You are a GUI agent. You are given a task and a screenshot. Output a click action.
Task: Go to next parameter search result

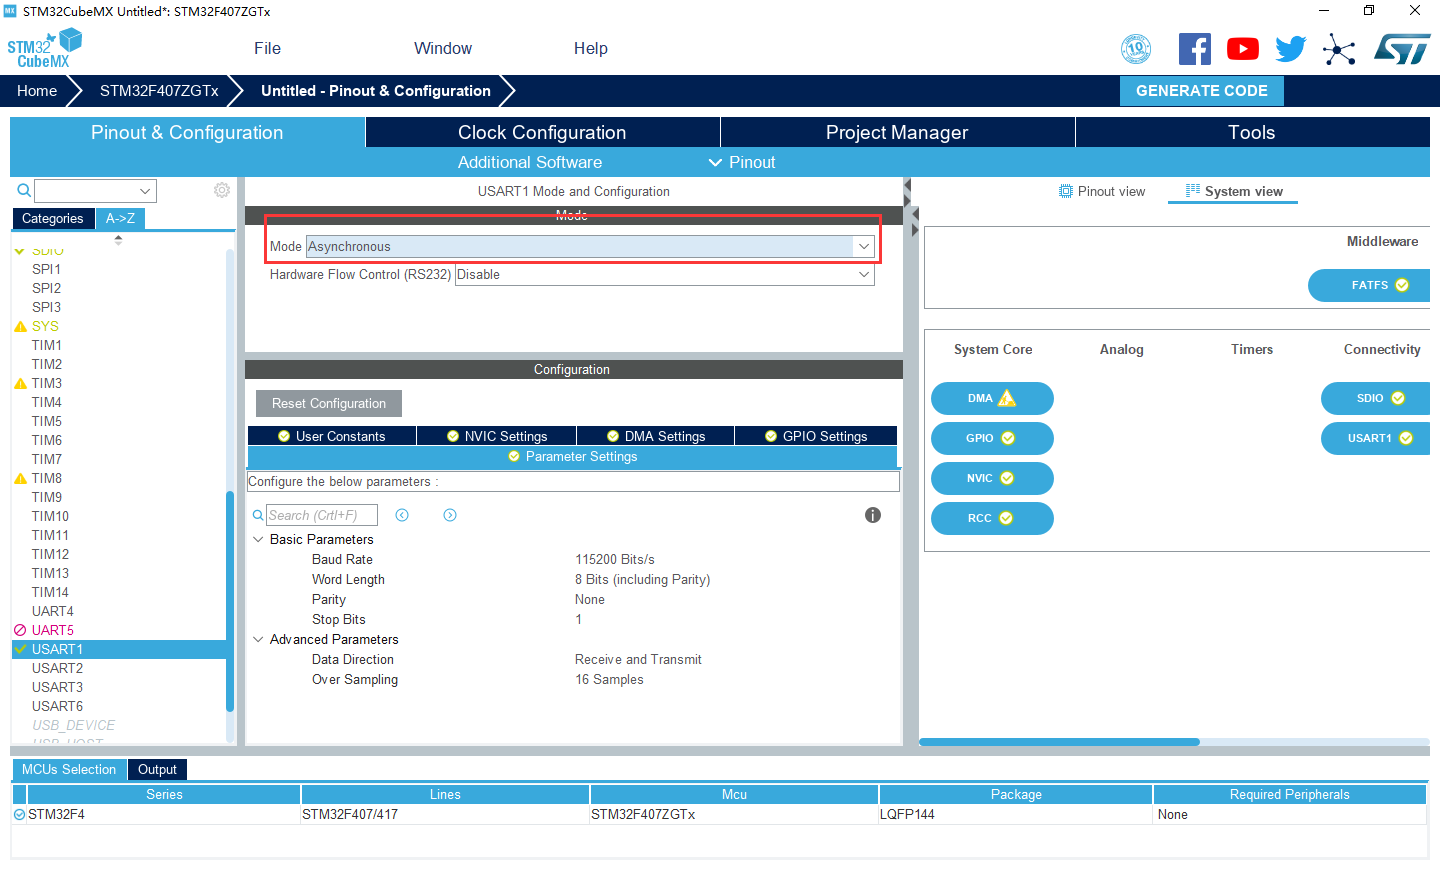pos(450,515)
